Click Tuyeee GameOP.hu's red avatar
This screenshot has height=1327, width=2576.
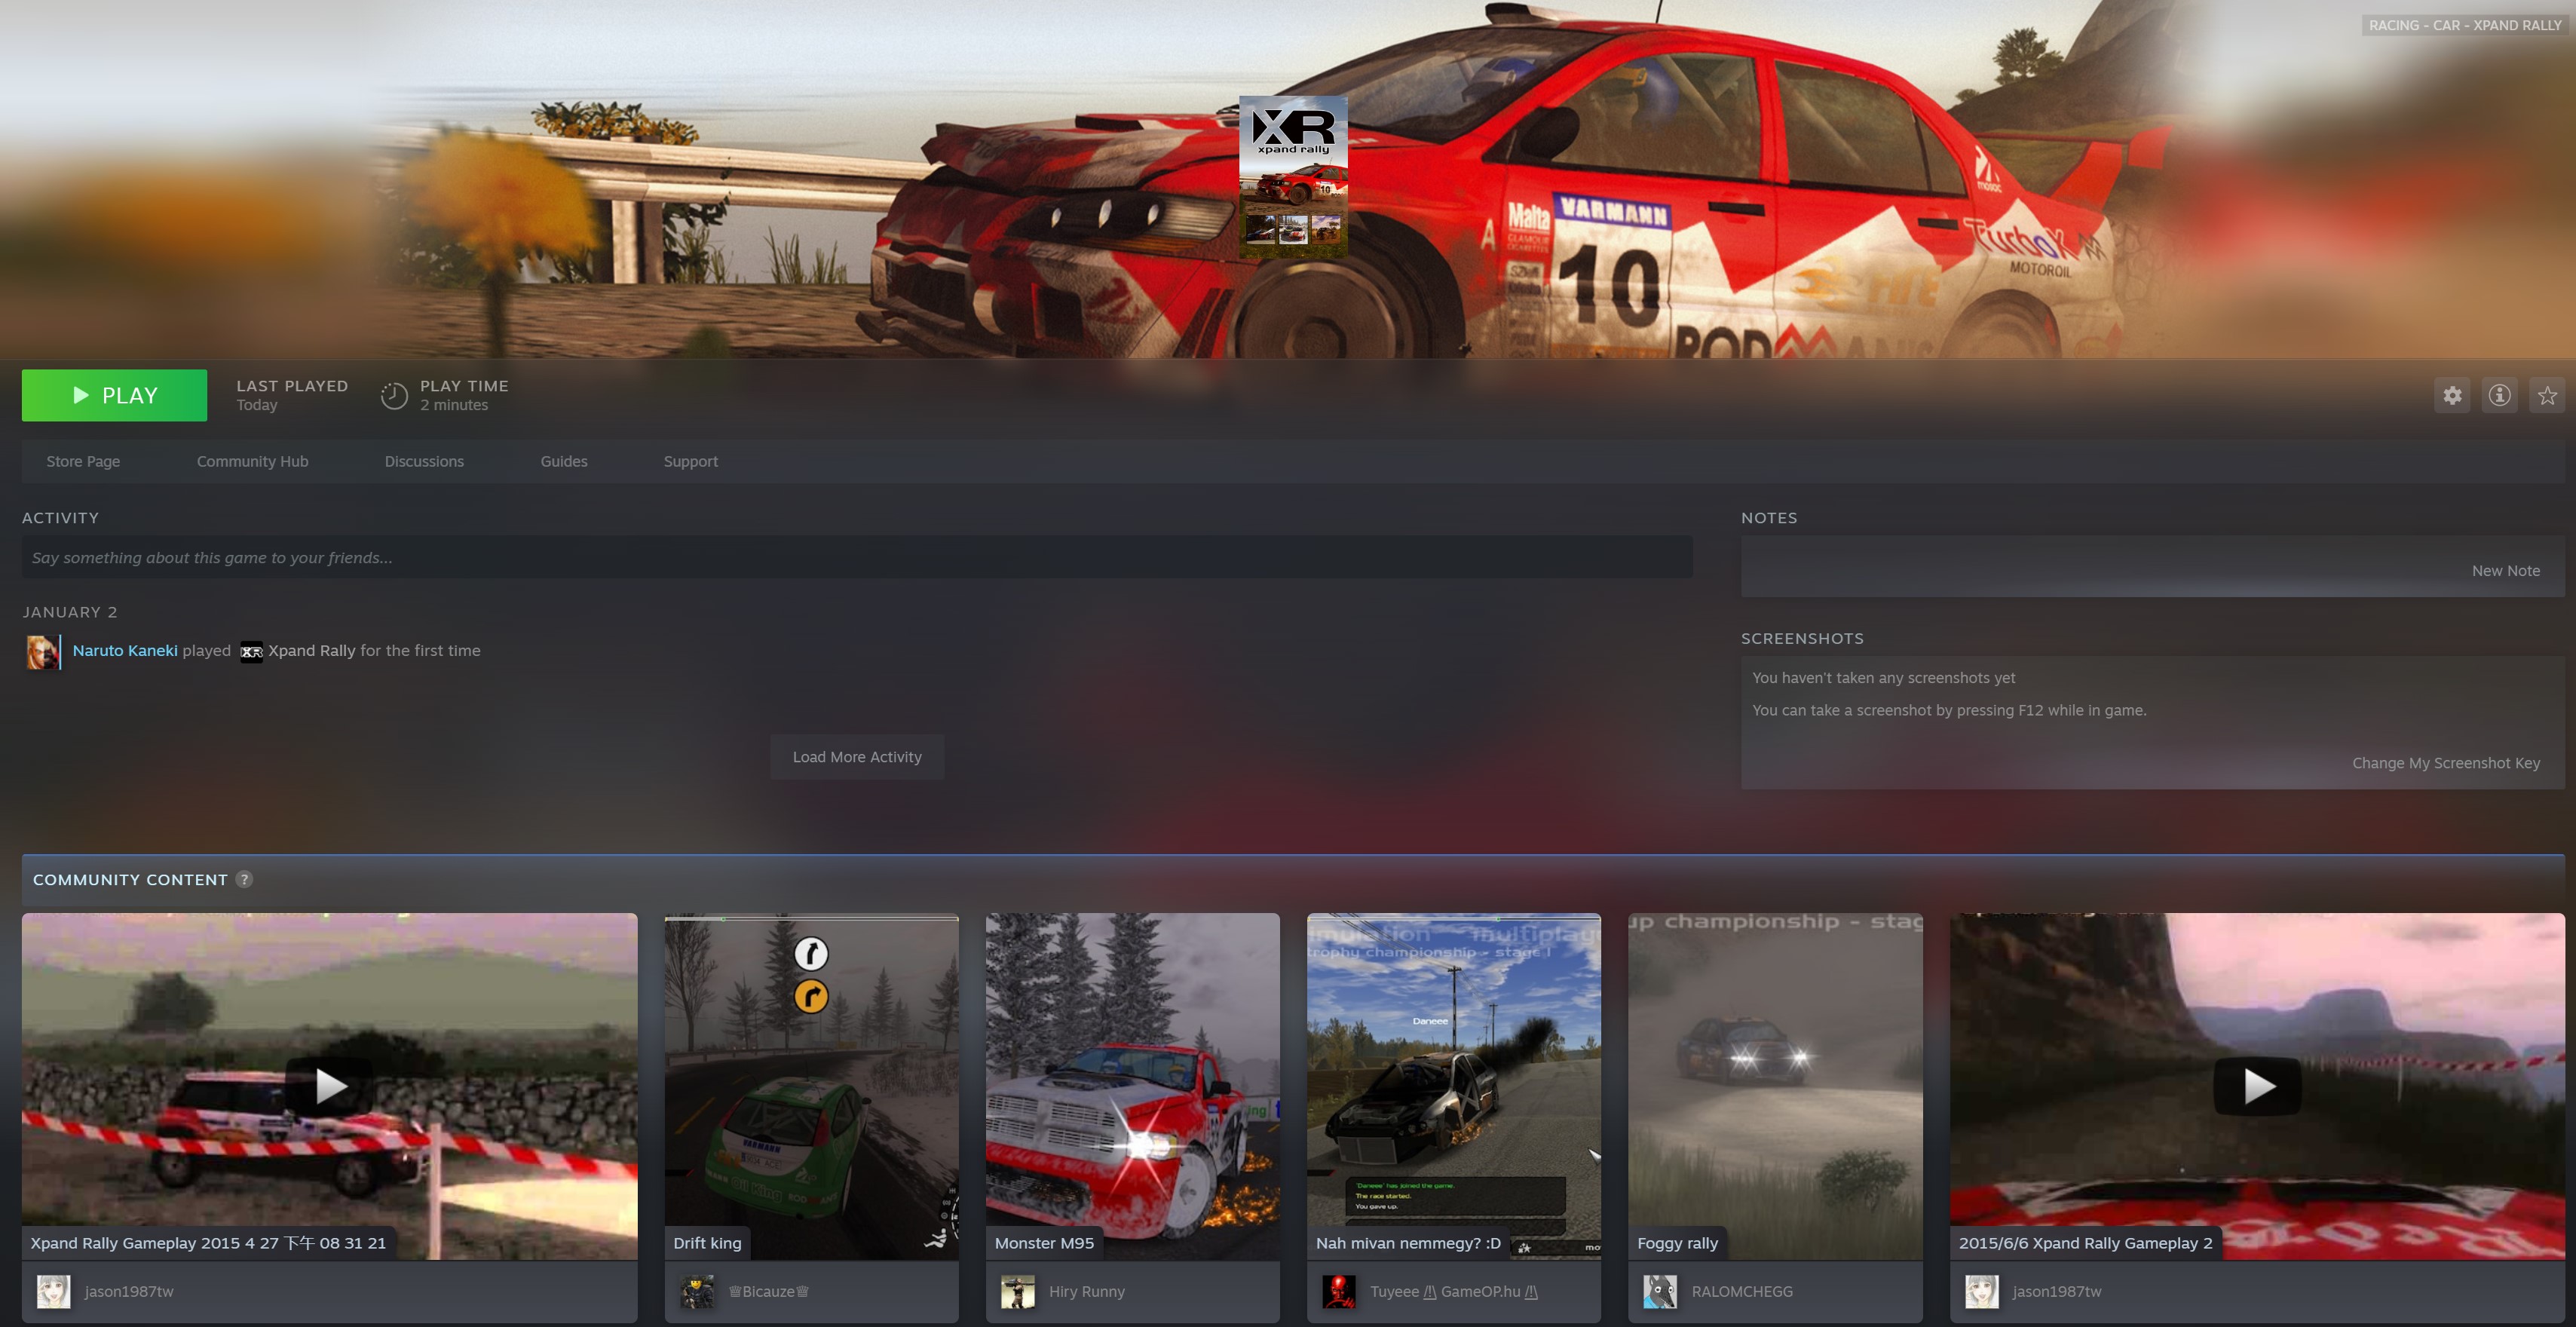tap(1339, 1291)
